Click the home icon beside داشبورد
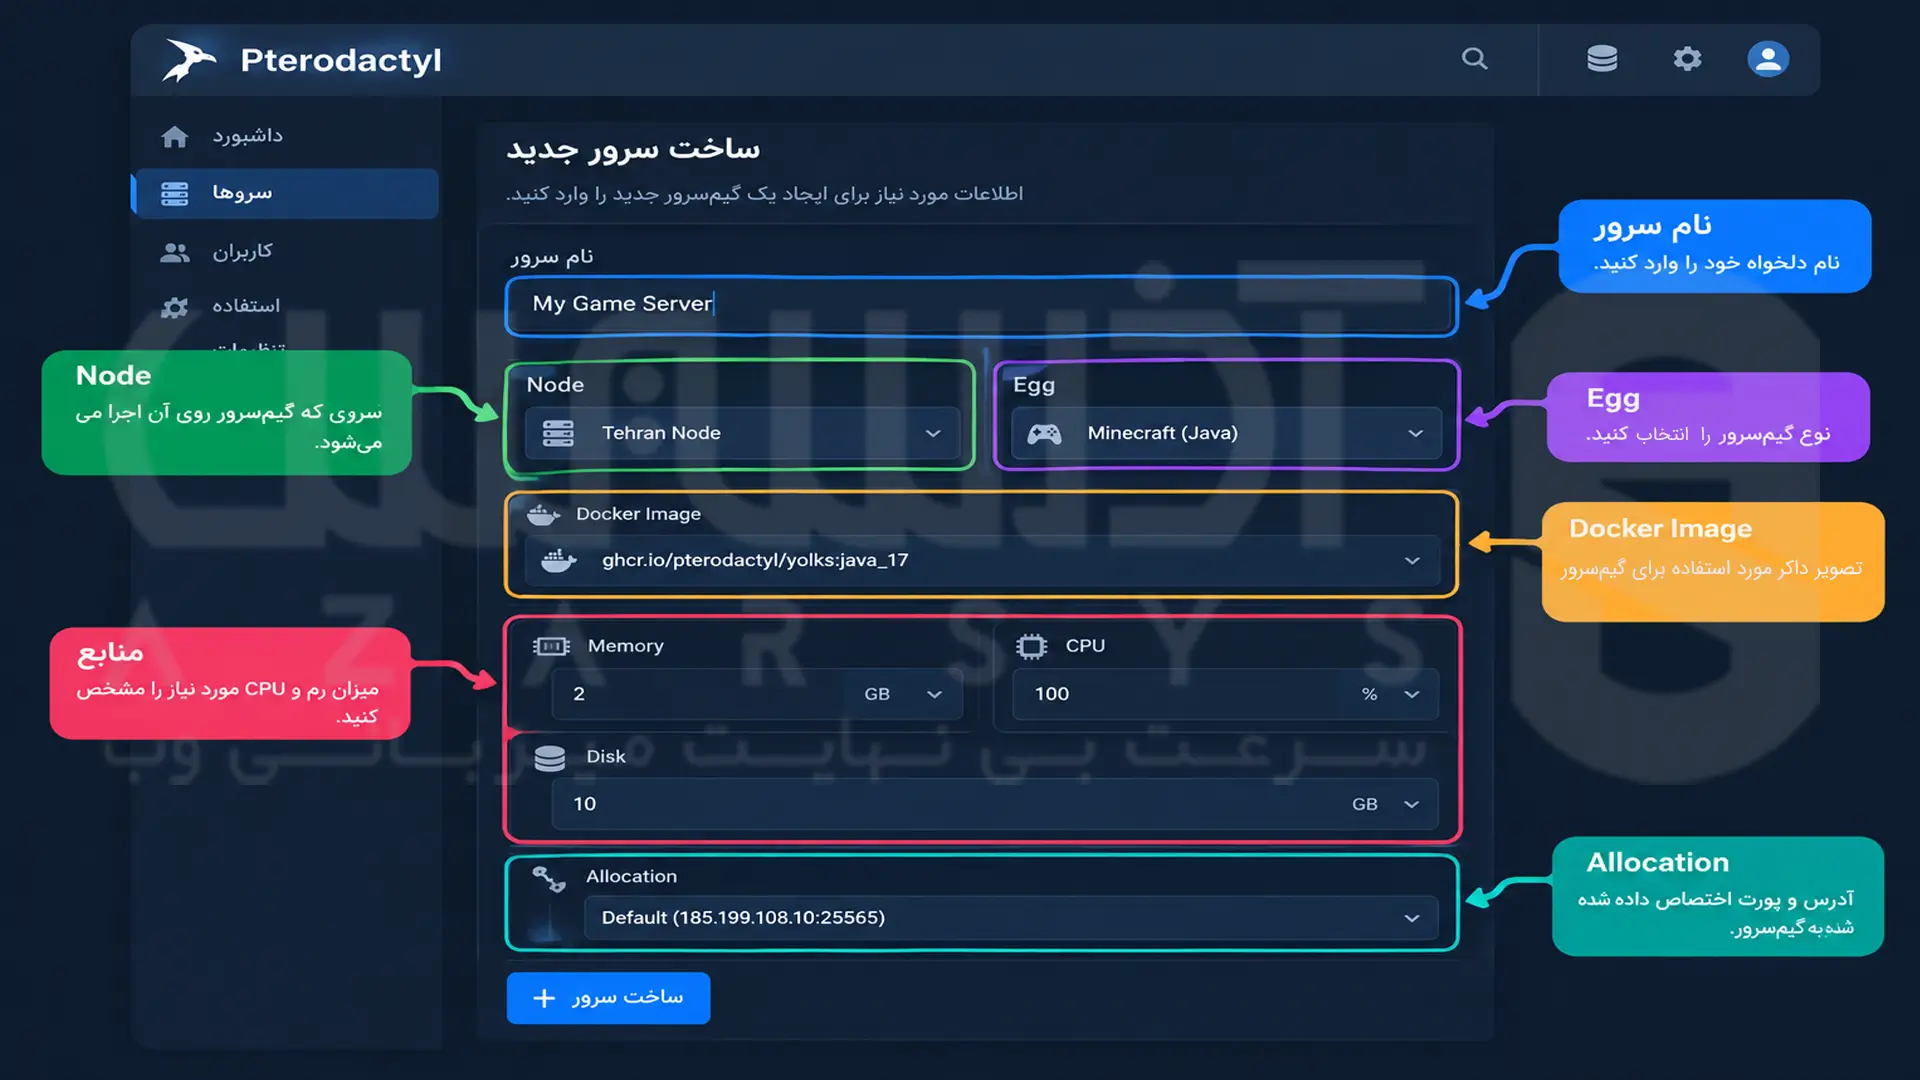1920x1080 pixels. [x=175, y=136]
